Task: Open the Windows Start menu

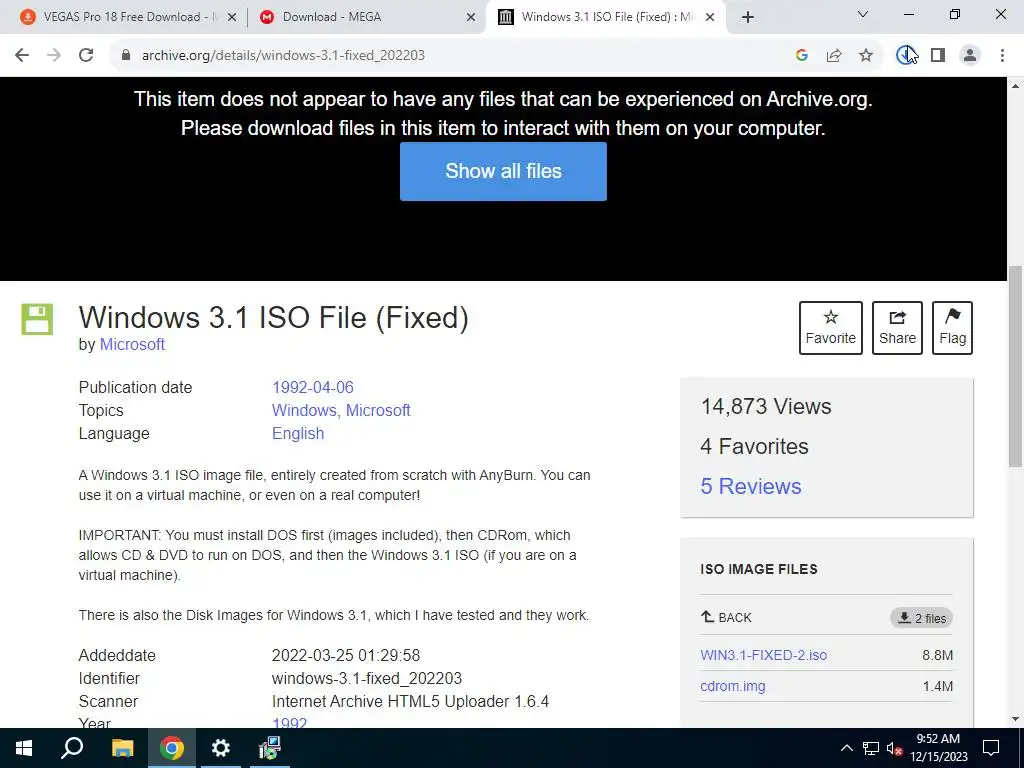Action: [24, 748]
